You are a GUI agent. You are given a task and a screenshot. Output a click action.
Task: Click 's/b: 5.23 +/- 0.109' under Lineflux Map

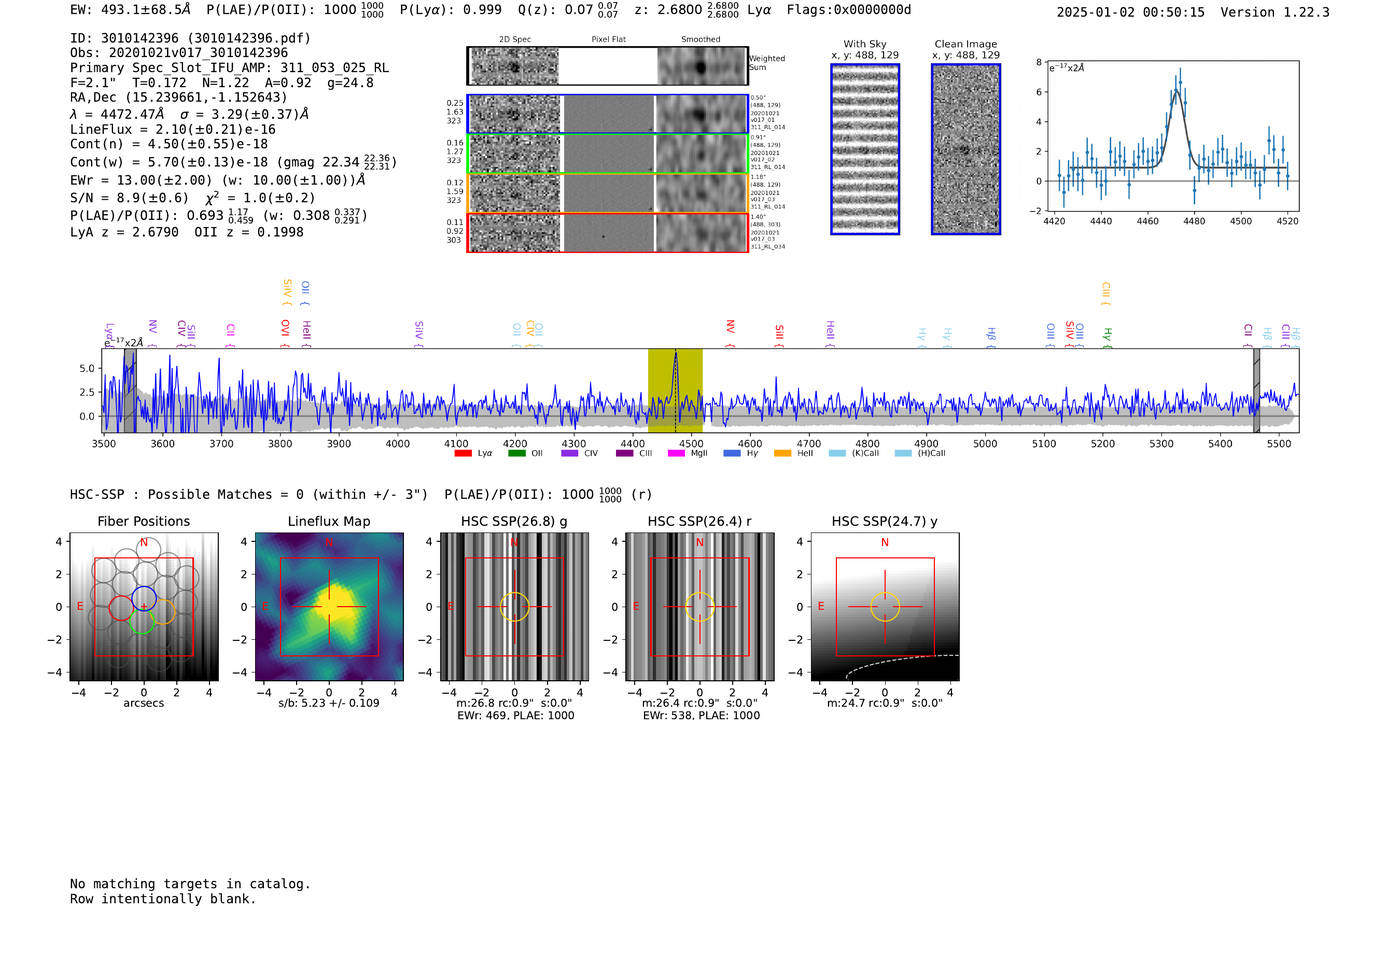tap(329, 703)
